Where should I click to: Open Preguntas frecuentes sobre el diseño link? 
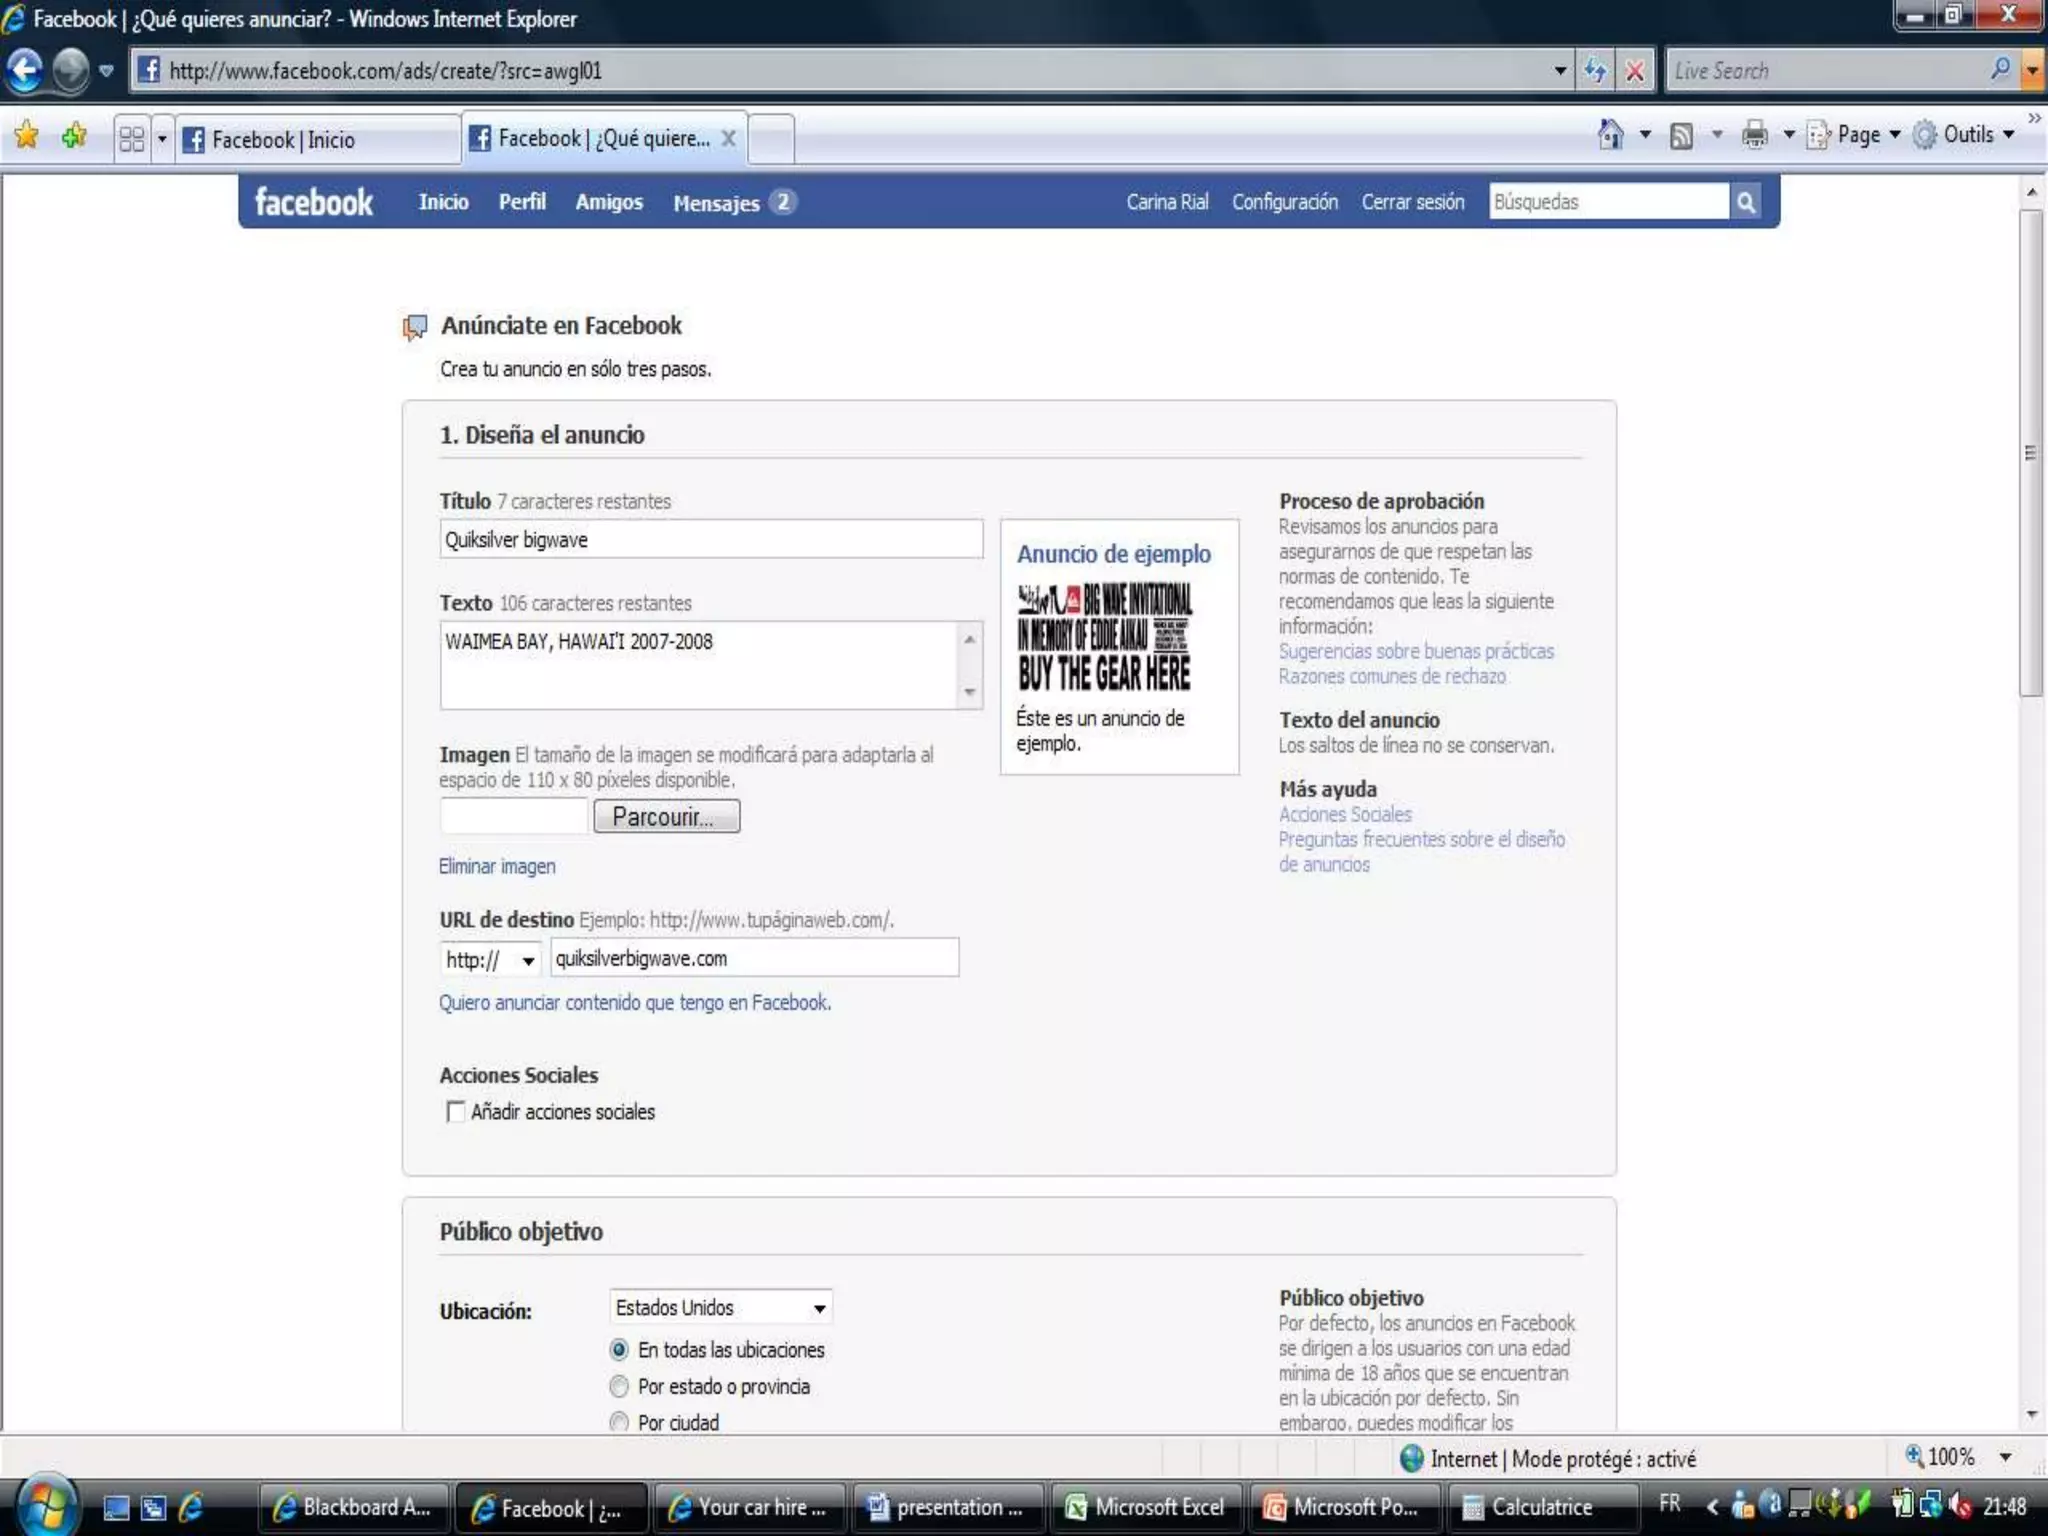click(1421, 851)
